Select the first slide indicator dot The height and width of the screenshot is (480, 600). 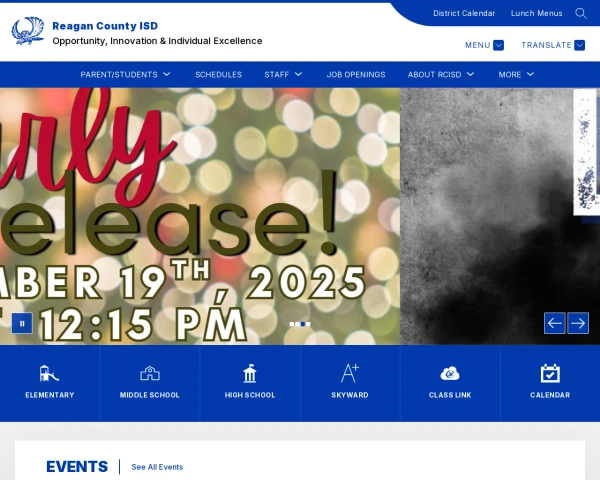(292, 324)
